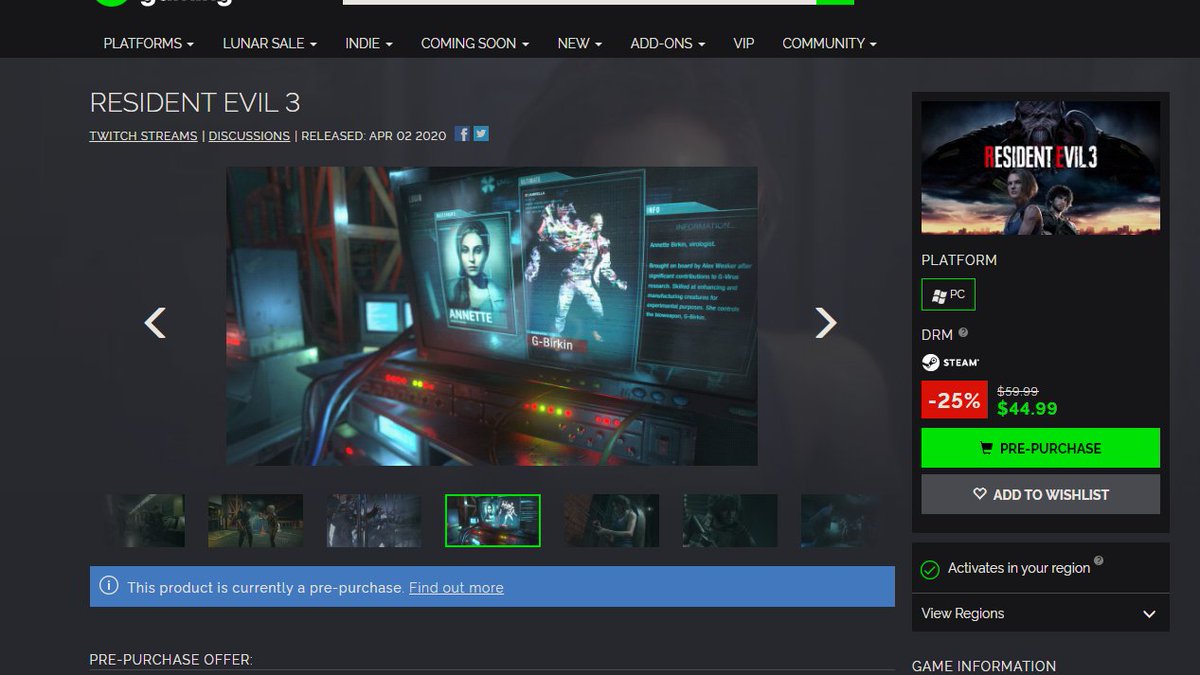Click the struck-through $59.99 original price

click(x=1018, y=391)
